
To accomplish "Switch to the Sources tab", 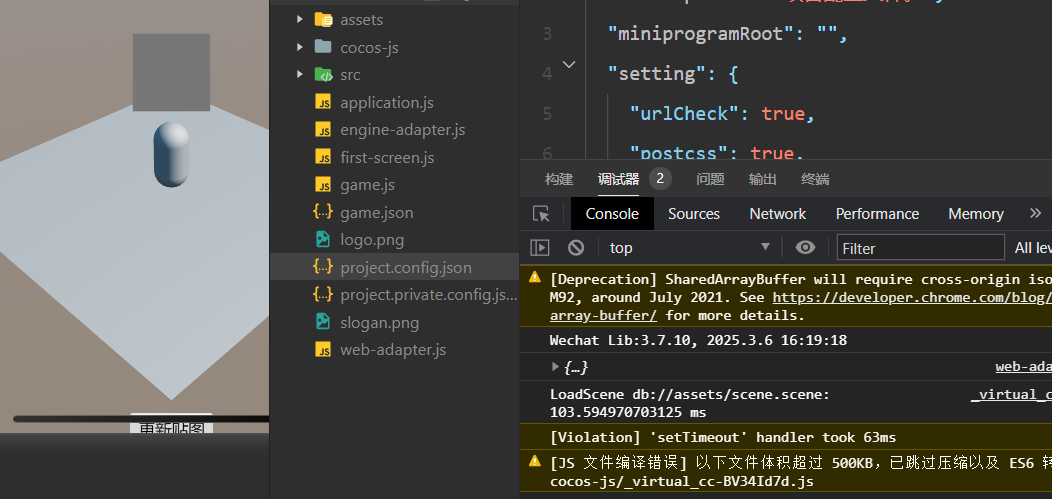I will (694, 214).
